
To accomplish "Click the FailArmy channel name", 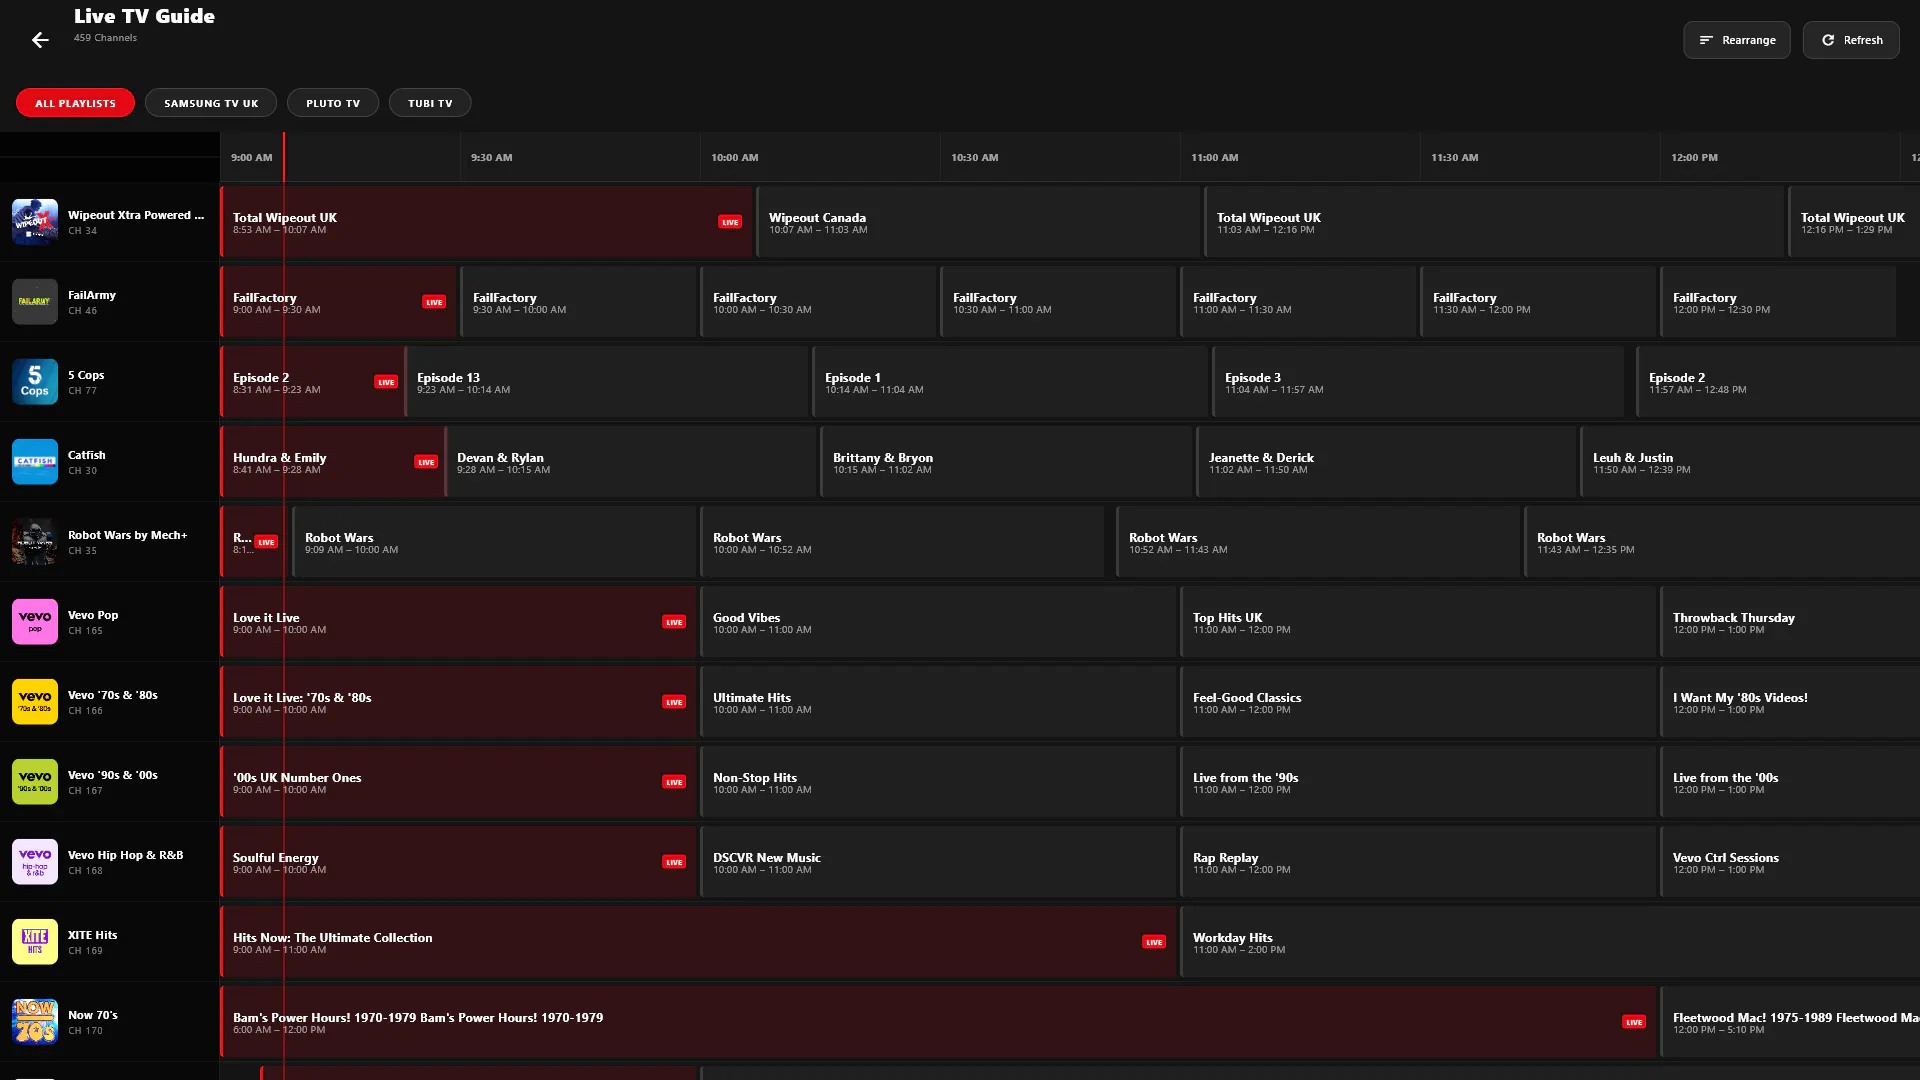I will tap(92, 295).
